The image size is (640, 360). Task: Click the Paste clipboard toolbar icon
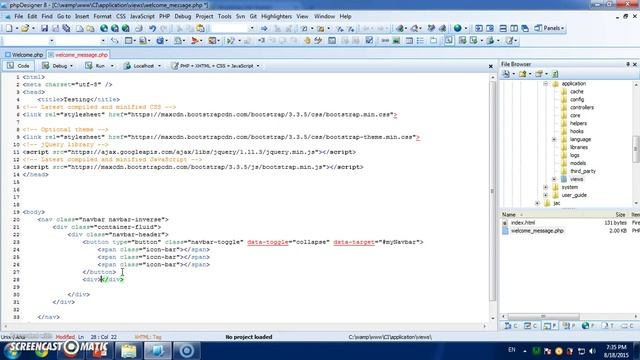pos(200,28)
